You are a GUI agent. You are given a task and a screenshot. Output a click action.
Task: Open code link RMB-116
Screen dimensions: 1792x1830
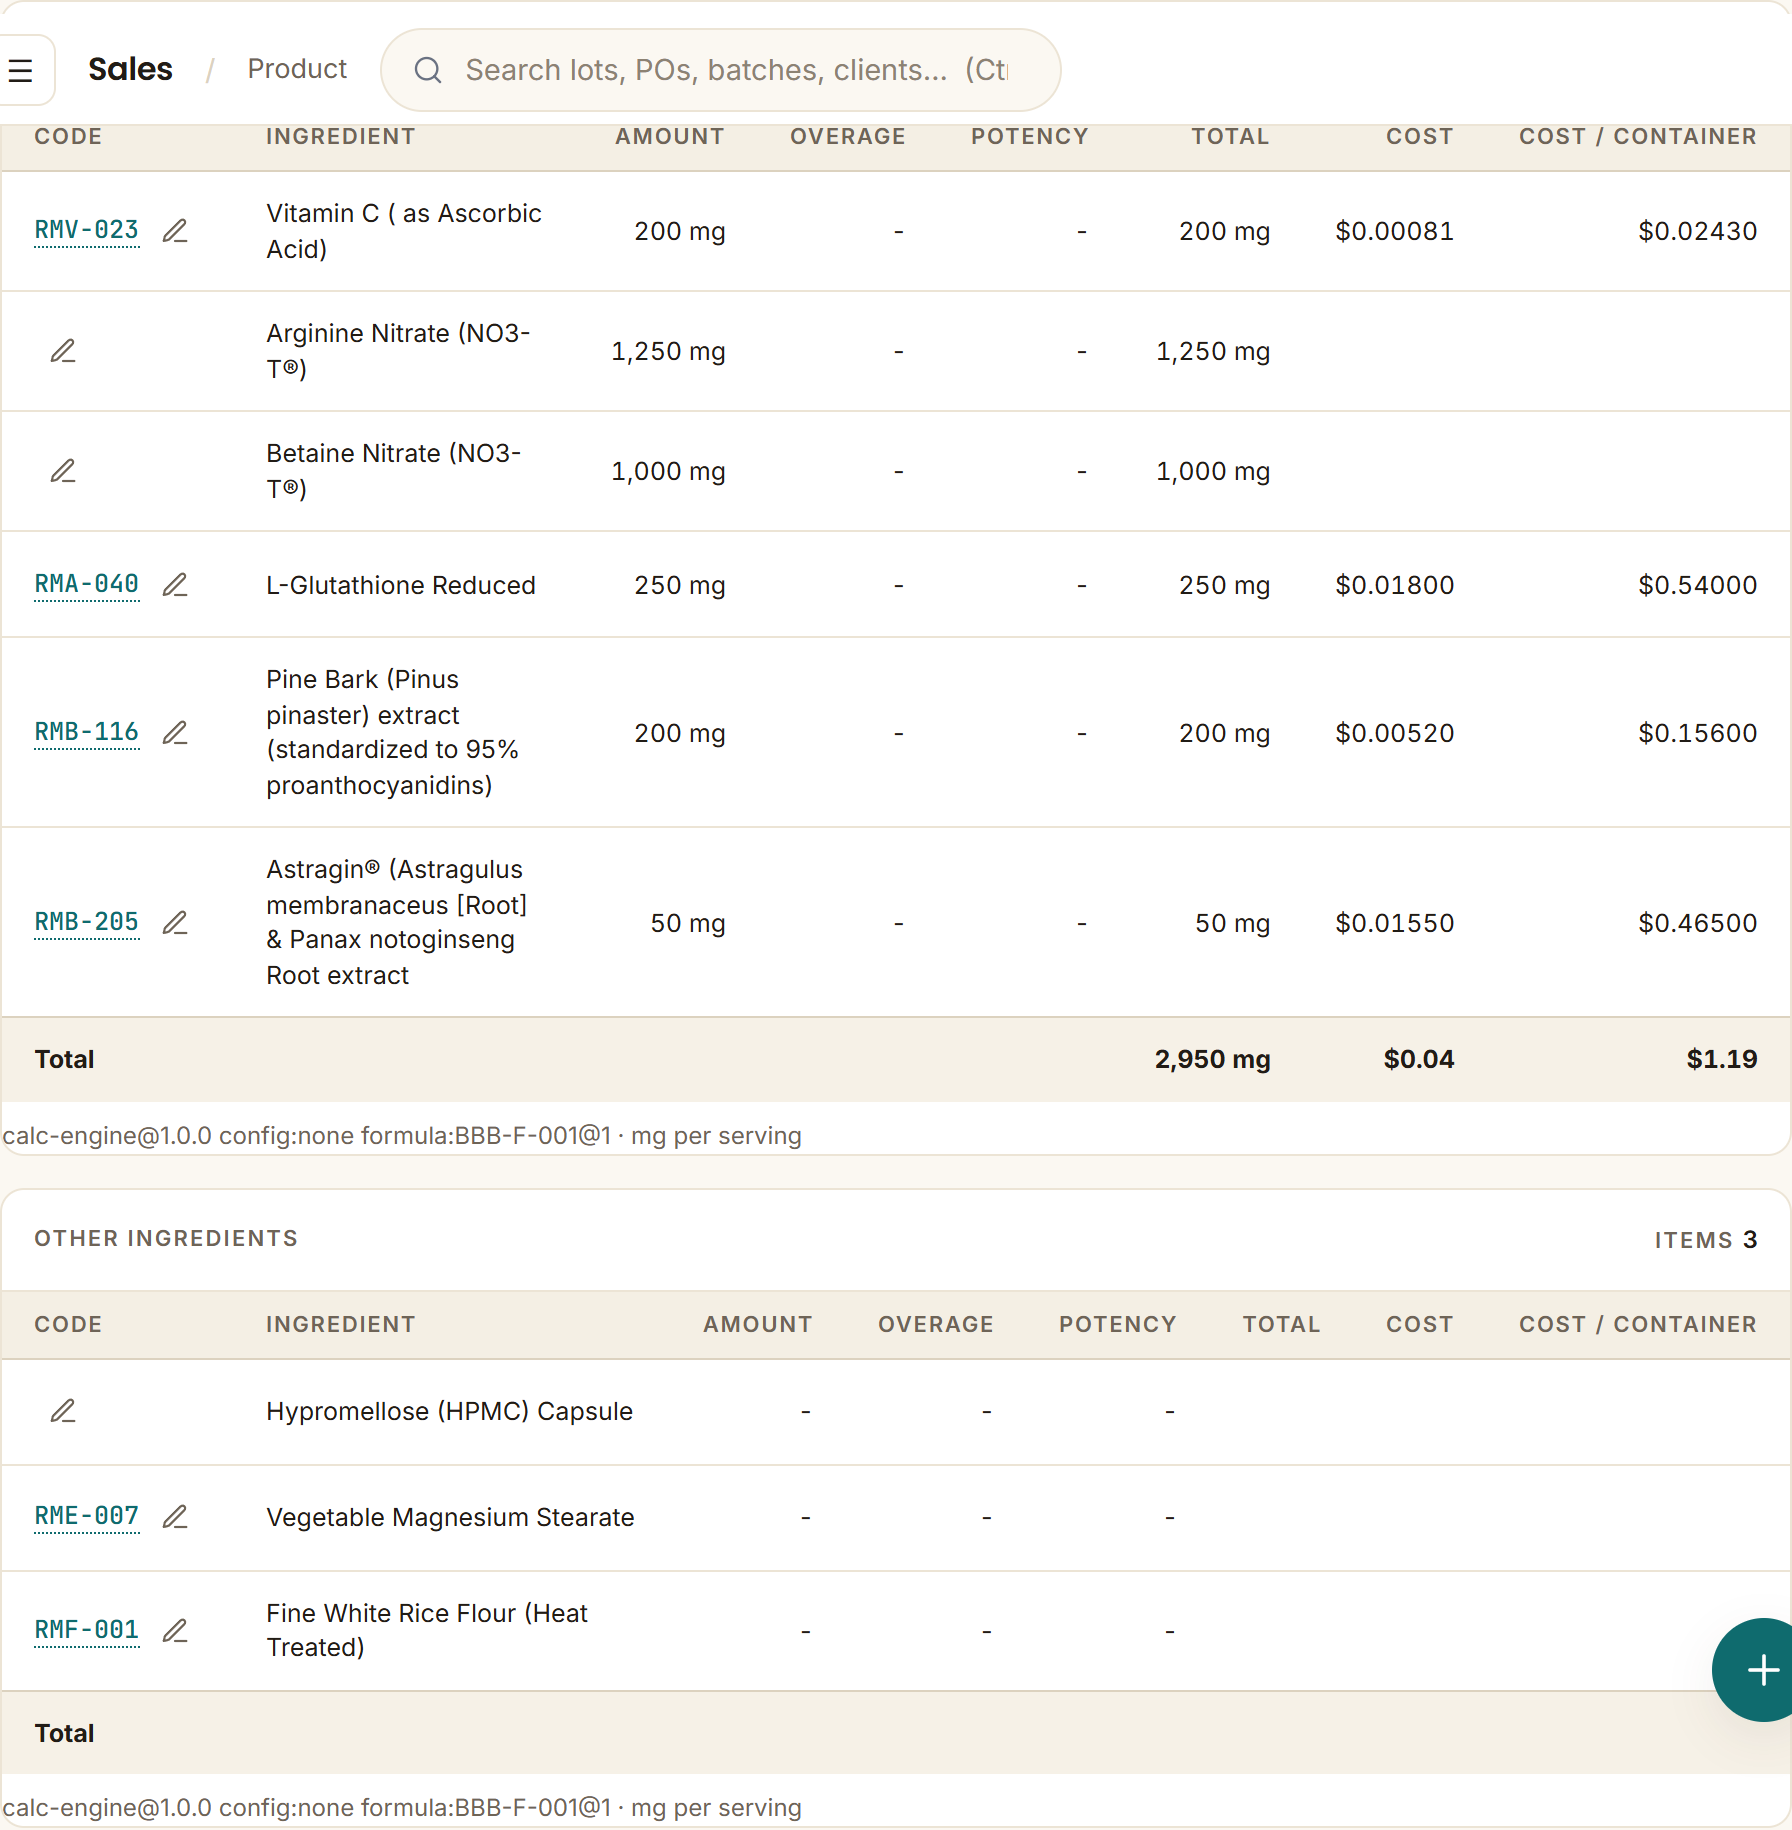coord(87,733)
